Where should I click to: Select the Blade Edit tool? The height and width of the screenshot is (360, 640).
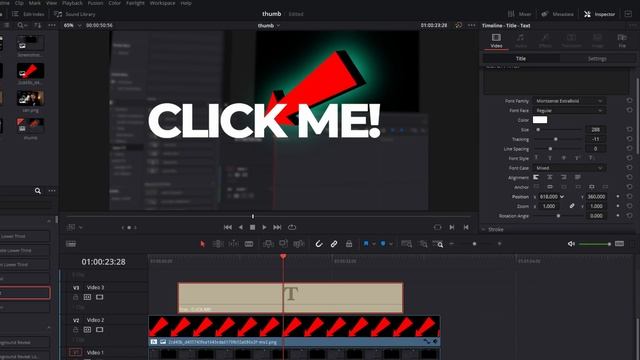click(249, 244)
